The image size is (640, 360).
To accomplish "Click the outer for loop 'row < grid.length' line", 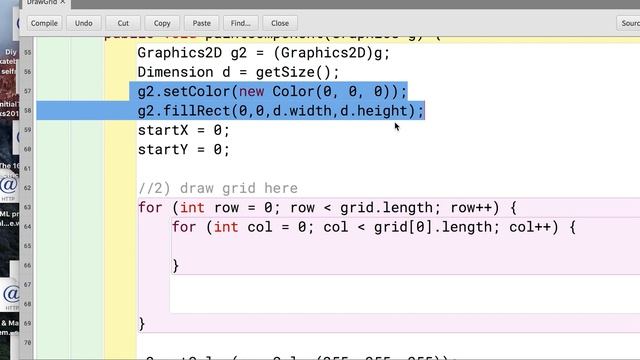I will 327,208.
